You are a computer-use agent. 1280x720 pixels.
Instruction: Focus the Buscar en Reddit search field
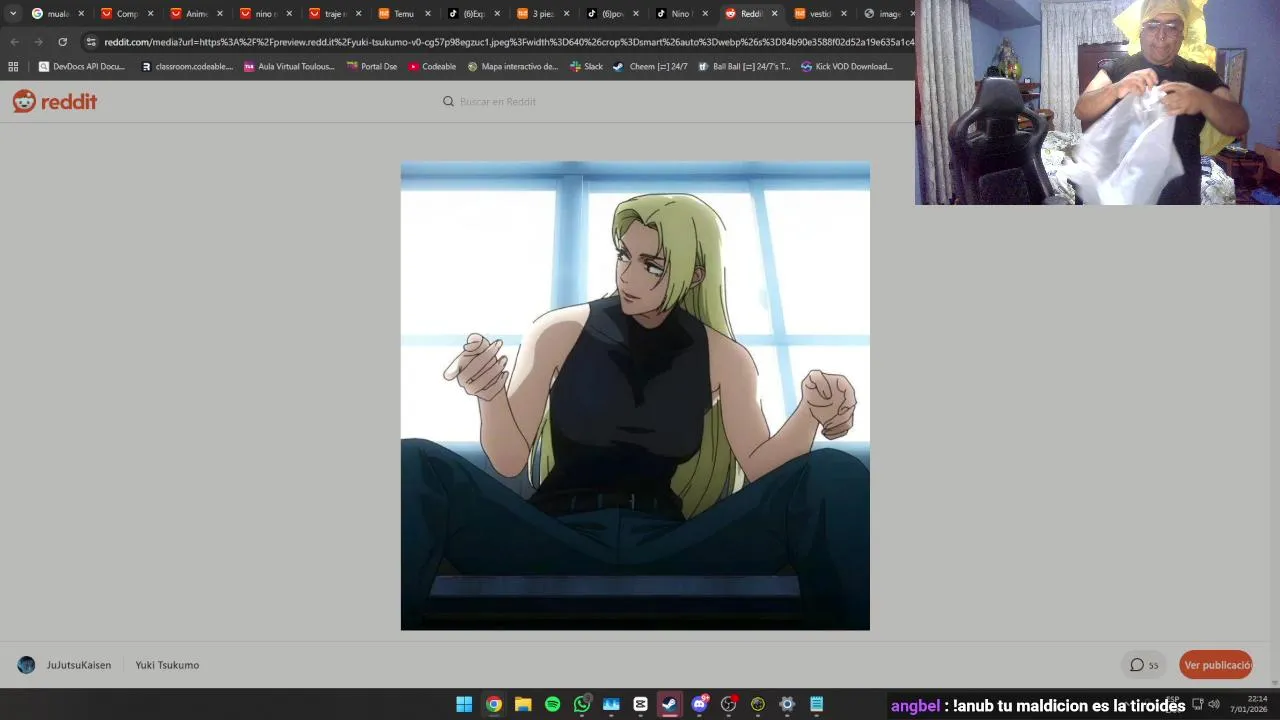pyautogui.click(x=640, y=101)
